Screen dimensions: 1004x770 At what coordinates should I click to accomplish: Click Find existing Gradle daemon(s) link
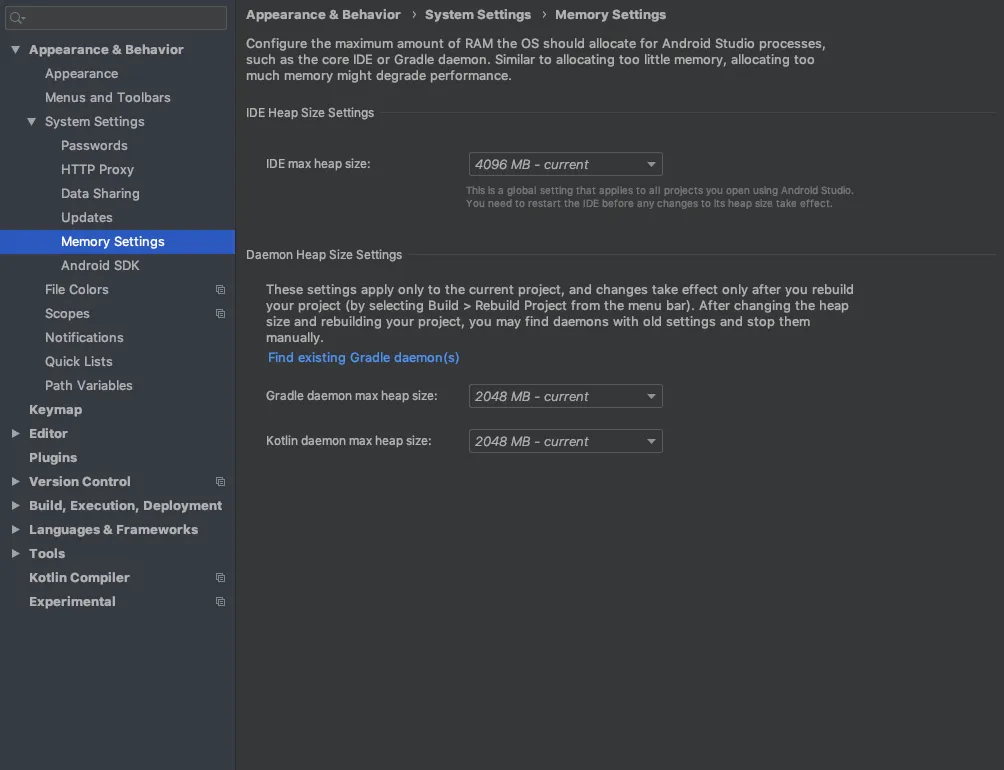click(x=363, y=358)
